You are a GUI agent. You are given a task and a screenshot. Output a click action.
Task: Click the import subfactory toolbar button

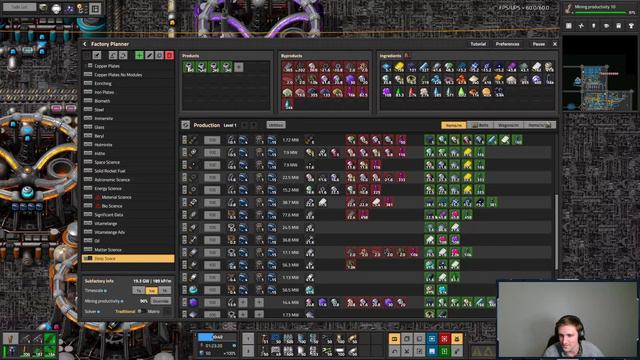click(113, 55)
